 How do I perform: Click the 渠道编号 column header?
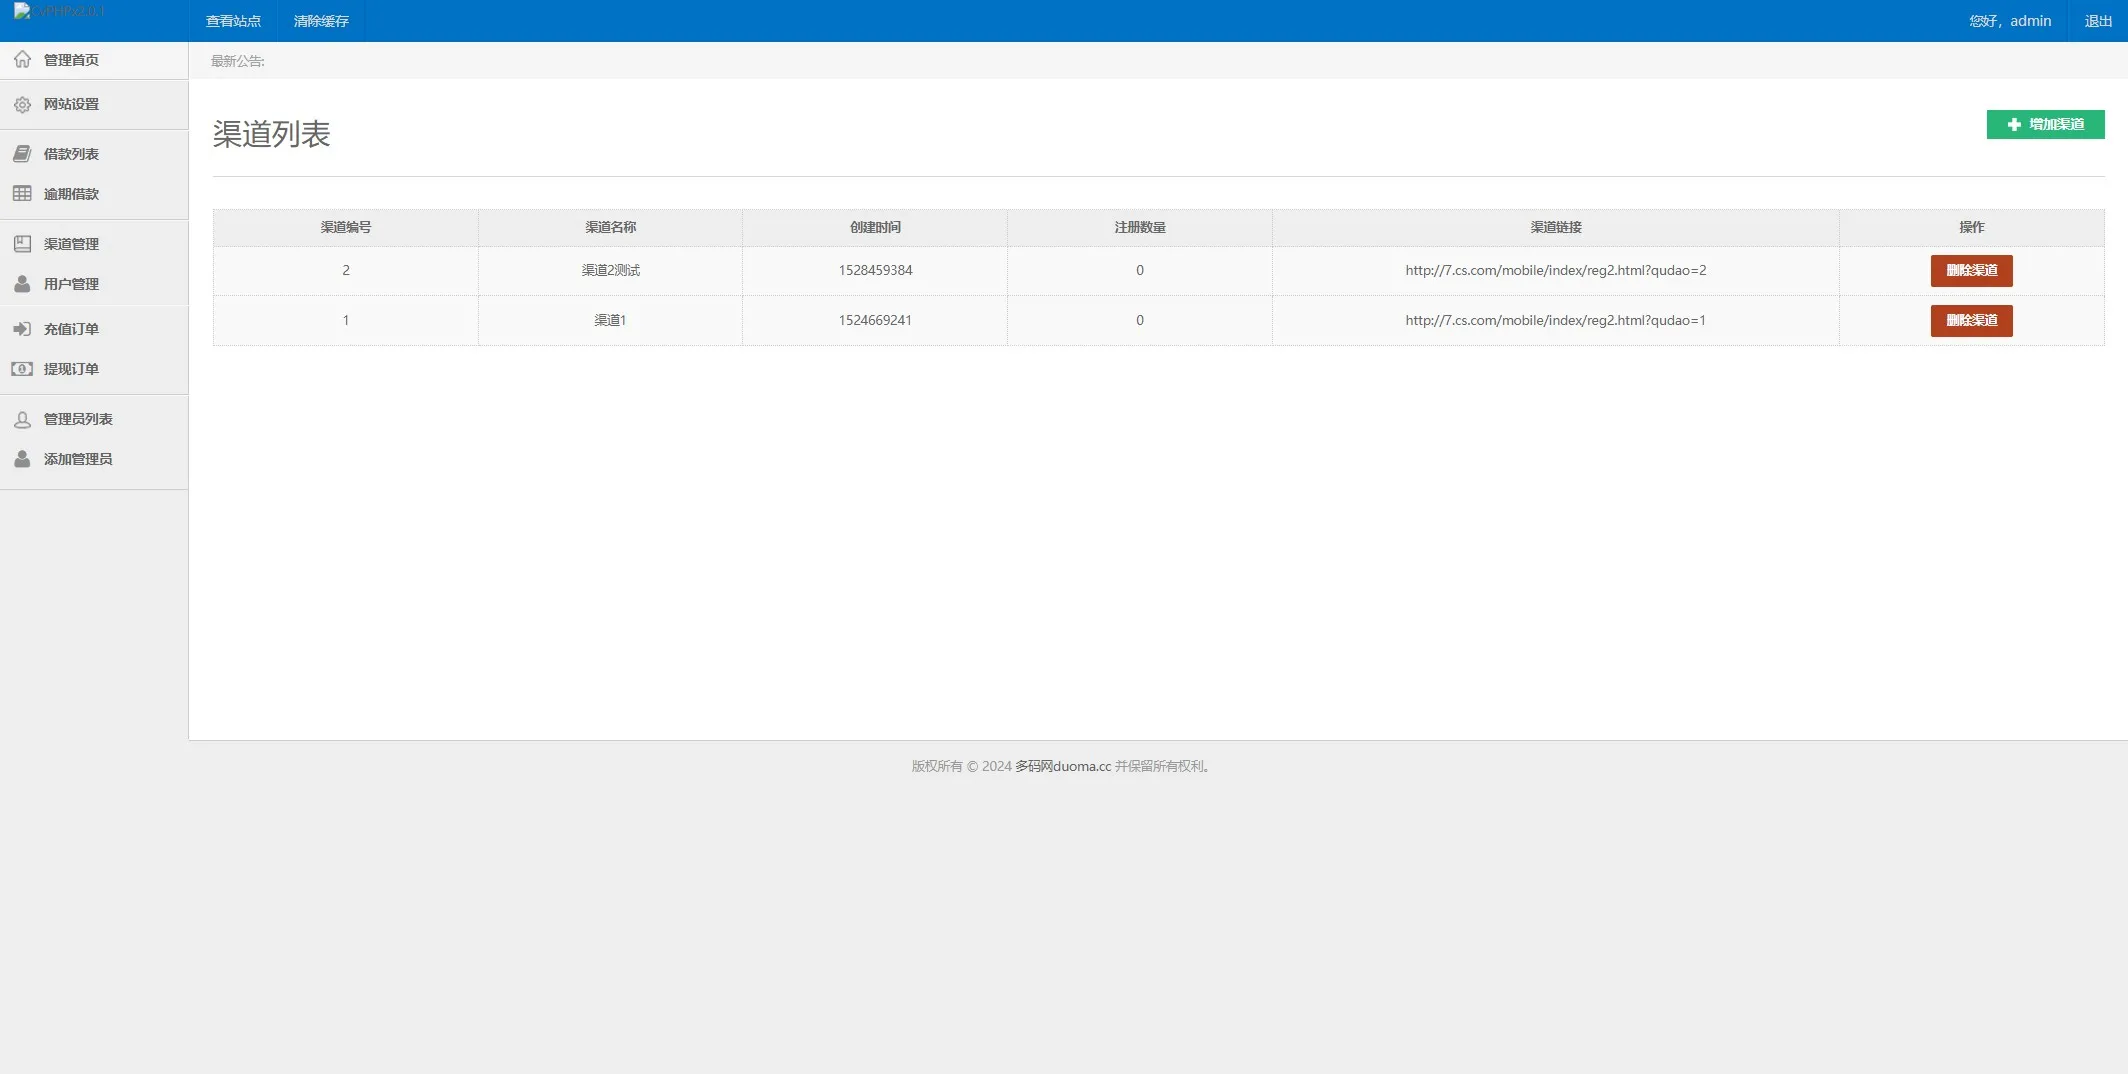tap(345, 228)
